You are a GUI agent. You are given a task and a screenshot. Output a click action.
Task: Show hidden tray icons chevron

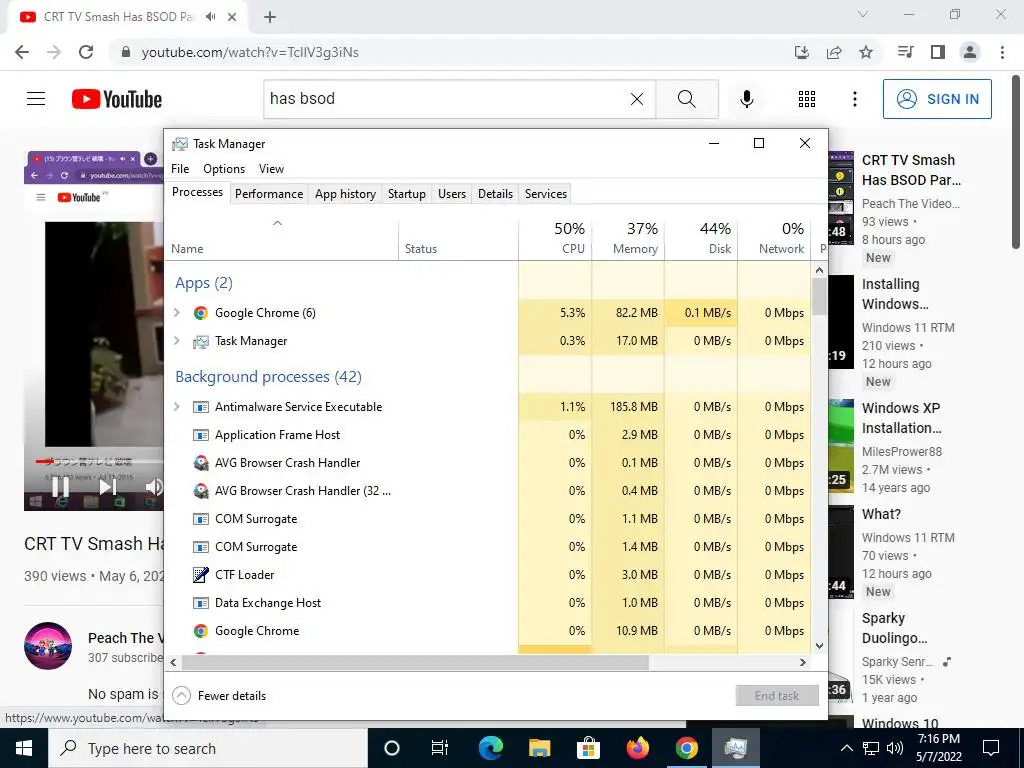846,748
